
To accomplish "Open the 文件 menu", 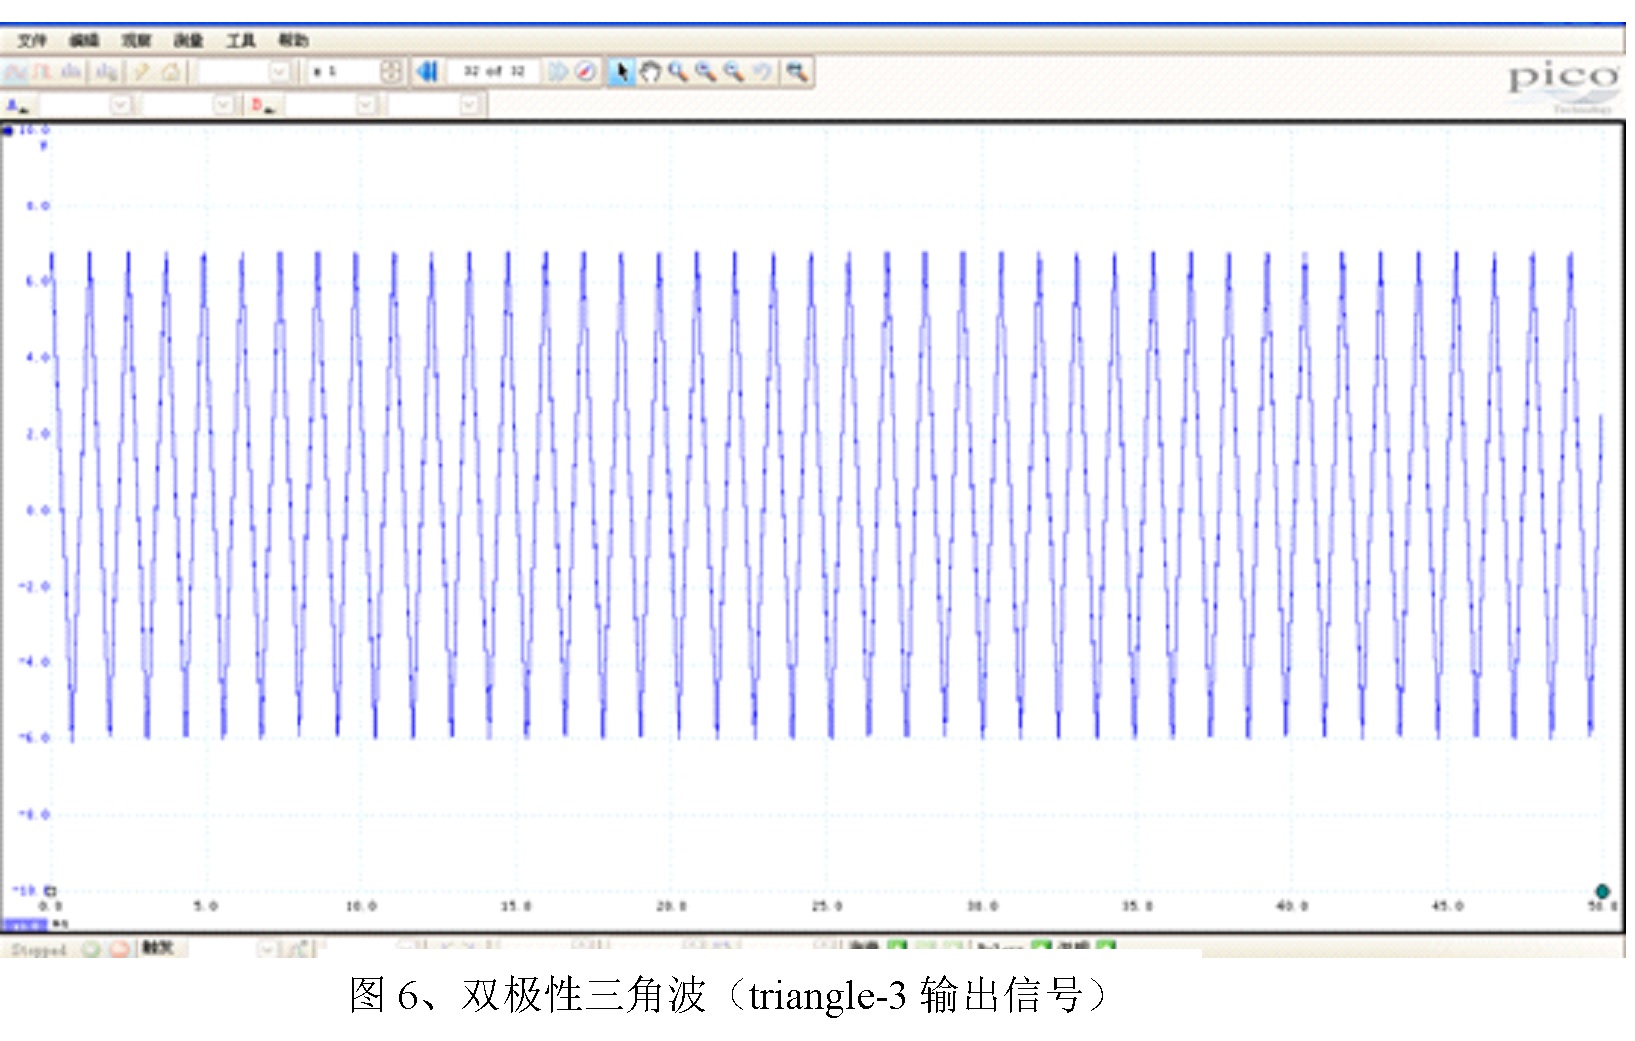I will (32, 40).
